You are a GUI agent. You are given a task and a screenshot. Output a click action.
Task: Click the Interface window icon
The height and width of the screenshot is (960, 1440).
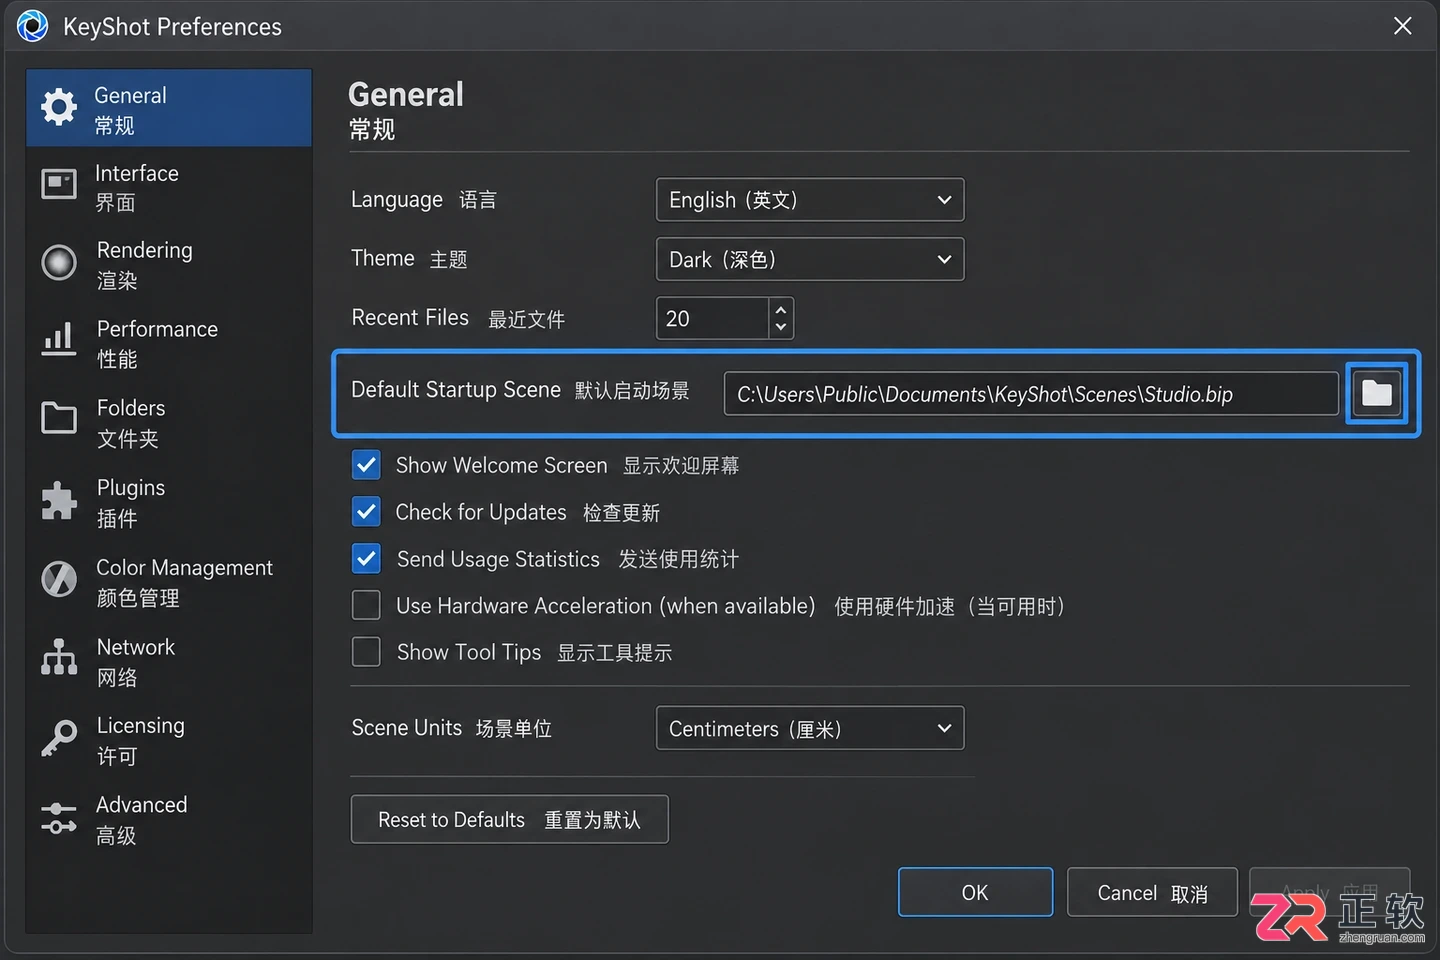(59, 185)
